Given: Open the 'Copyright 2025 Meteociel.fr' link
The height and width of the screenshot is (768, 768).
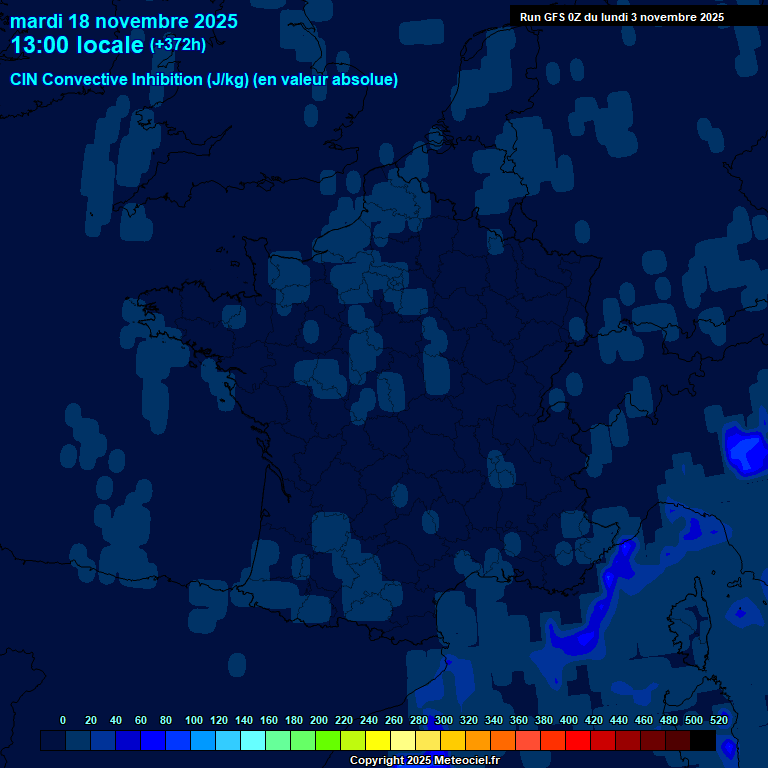Looking at the screenshot, I should [x=424, y=760].
